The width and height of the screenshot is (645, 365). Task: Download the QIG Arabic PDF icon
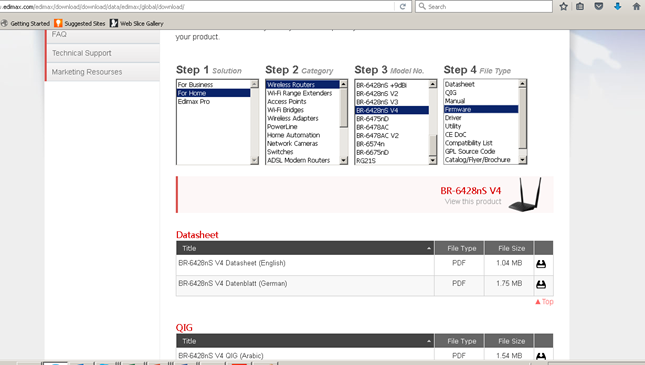[x=541, y=356]
